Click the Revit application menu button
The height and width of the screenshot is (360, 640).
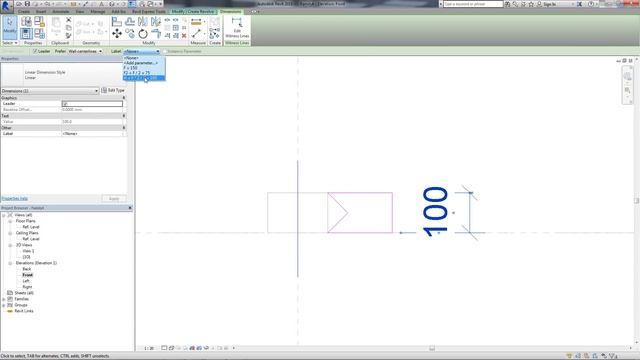[6, 7]
